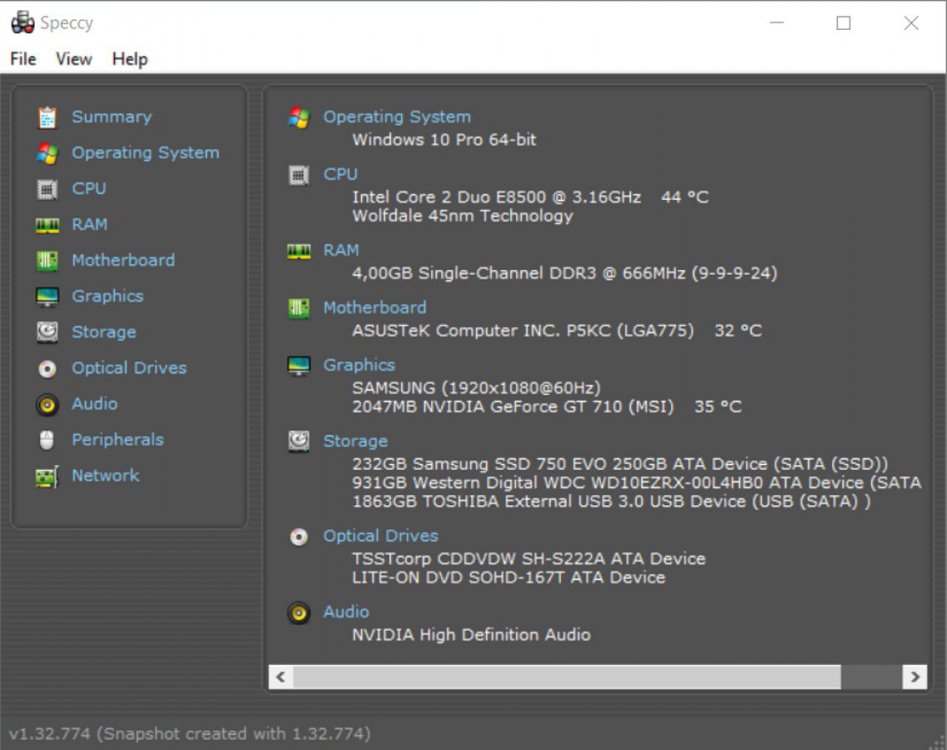Click the Storage disk icon in sidebar
This screenshot has height=750, width=947.
point(46,331)
